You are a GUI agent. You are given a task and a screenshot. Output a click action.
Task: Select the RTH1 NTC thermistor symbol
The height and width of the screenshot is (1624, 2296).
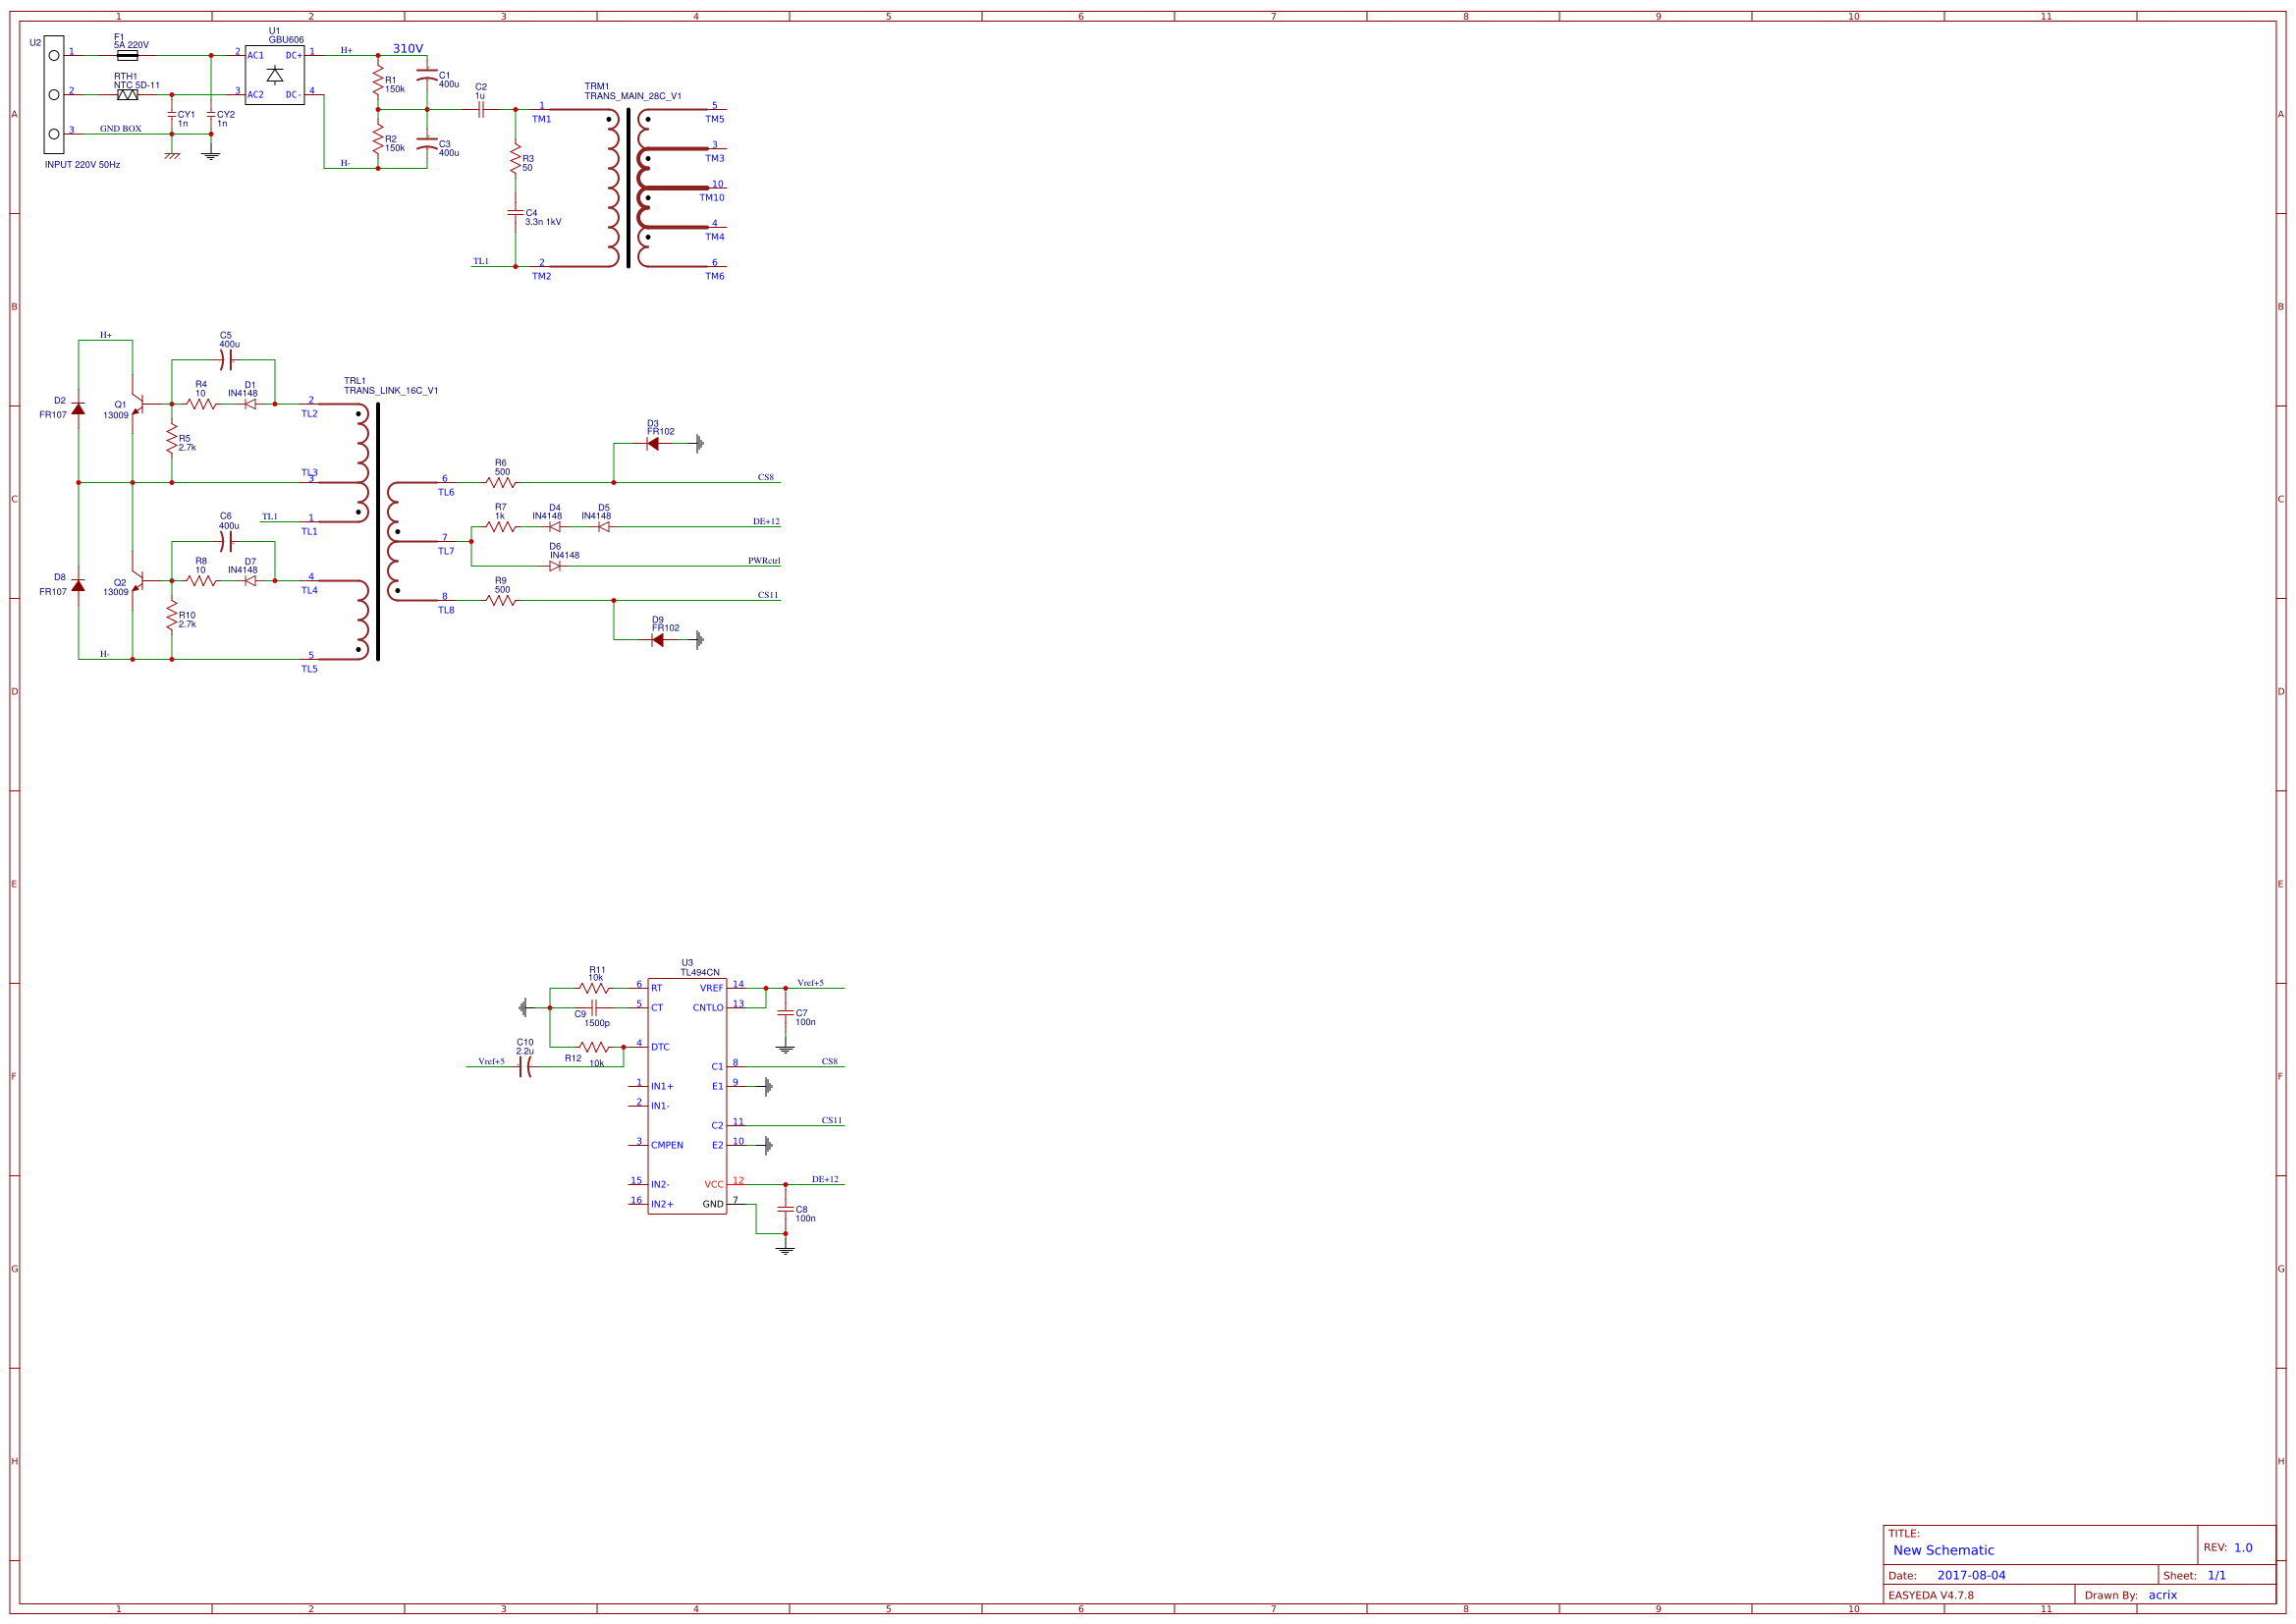pos(127,95)
